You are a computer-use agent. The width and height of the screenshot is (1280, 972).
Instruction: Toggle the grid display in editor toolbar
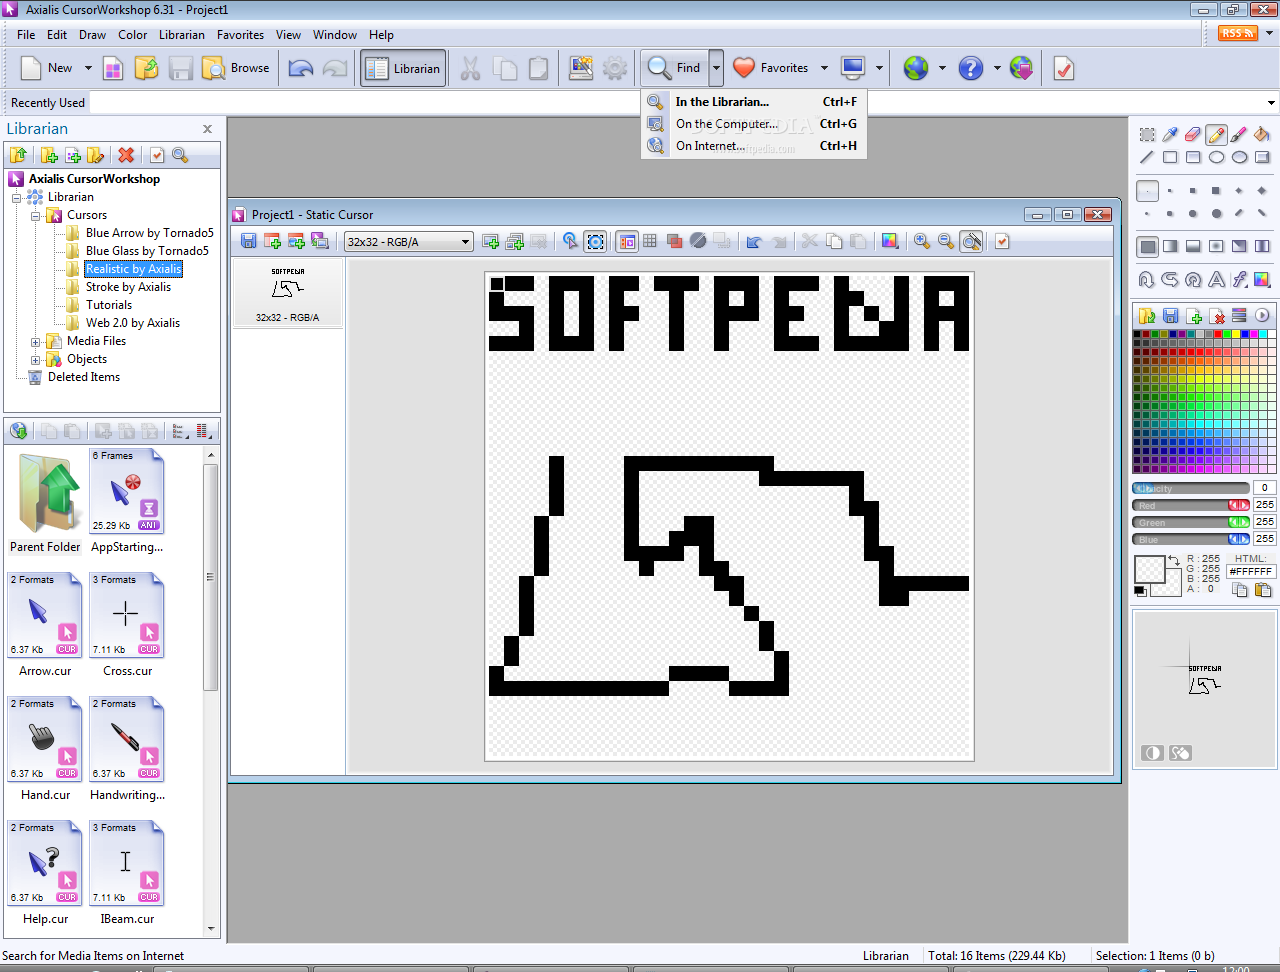tap(650, 241)
